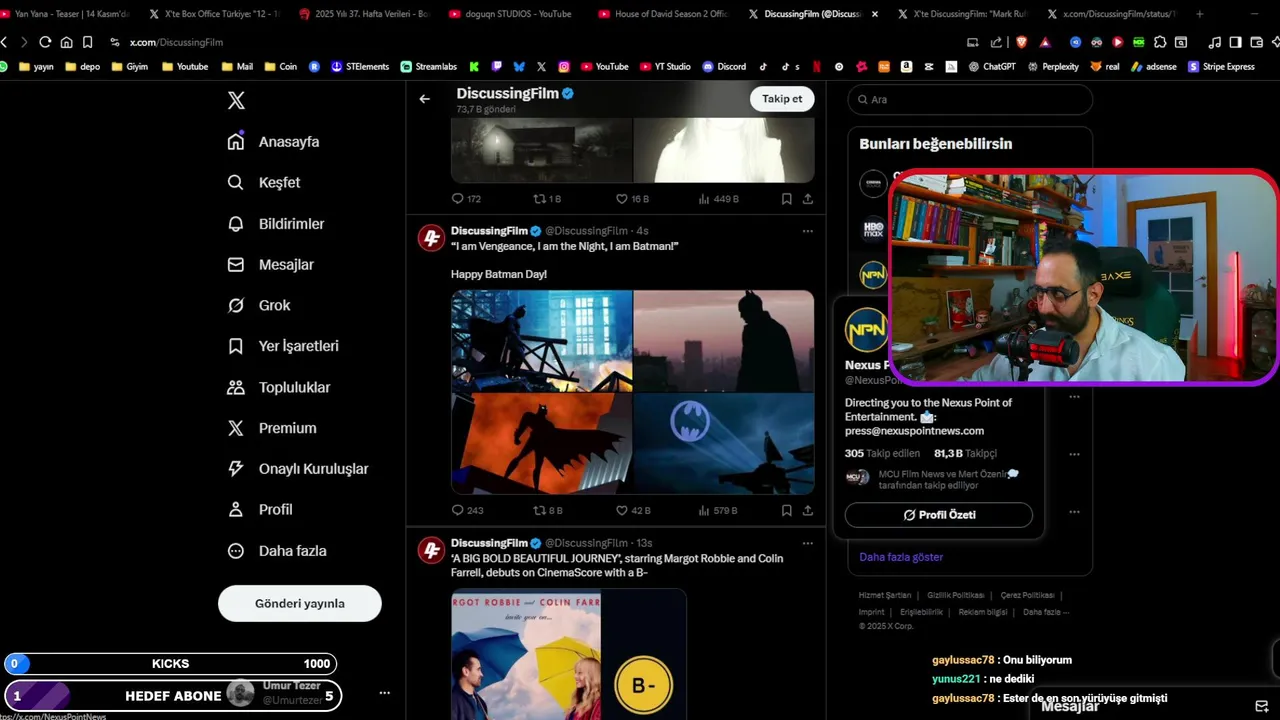Open Grok from the sidebar
This screenshot has width=1280, height=720.
point(258,305)
